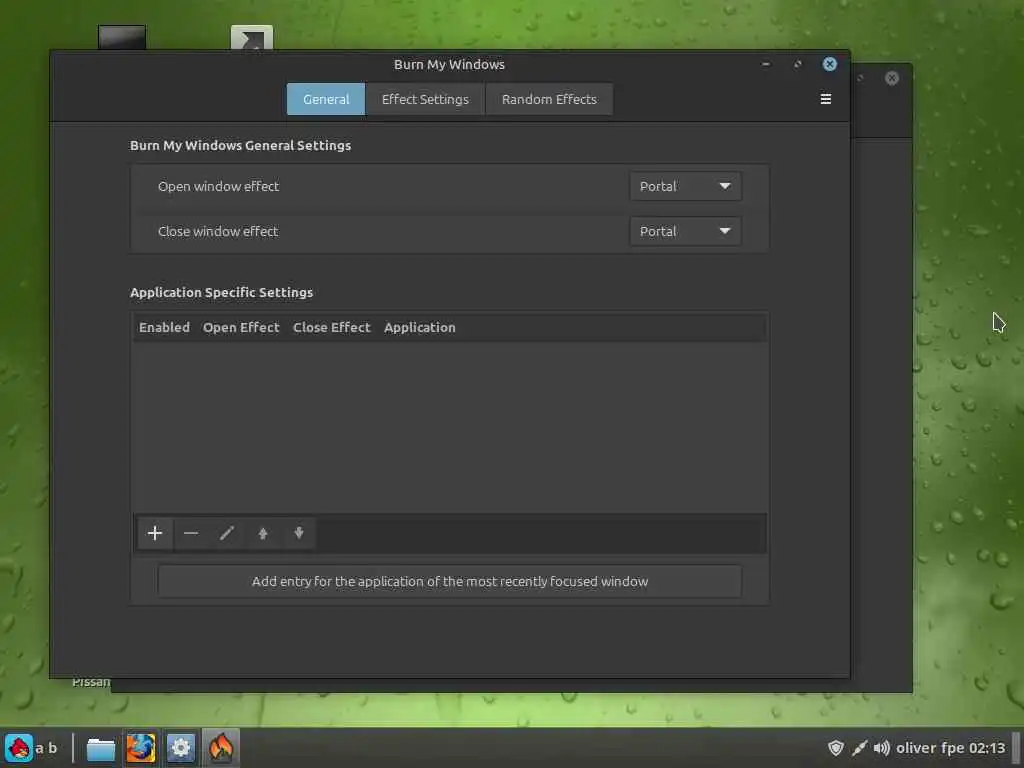This screenshot has width=1024, height=768.
Task: Click Add entry for most recently focused window
Action: (449, 581)
